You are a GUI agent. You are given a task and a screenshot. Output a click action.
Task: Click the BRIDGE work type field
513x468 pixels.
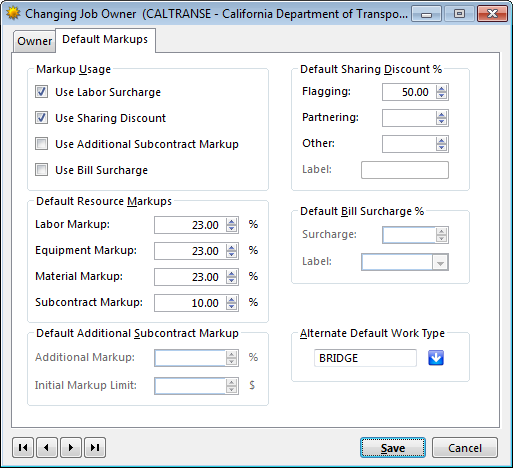[x=365, y=358]
